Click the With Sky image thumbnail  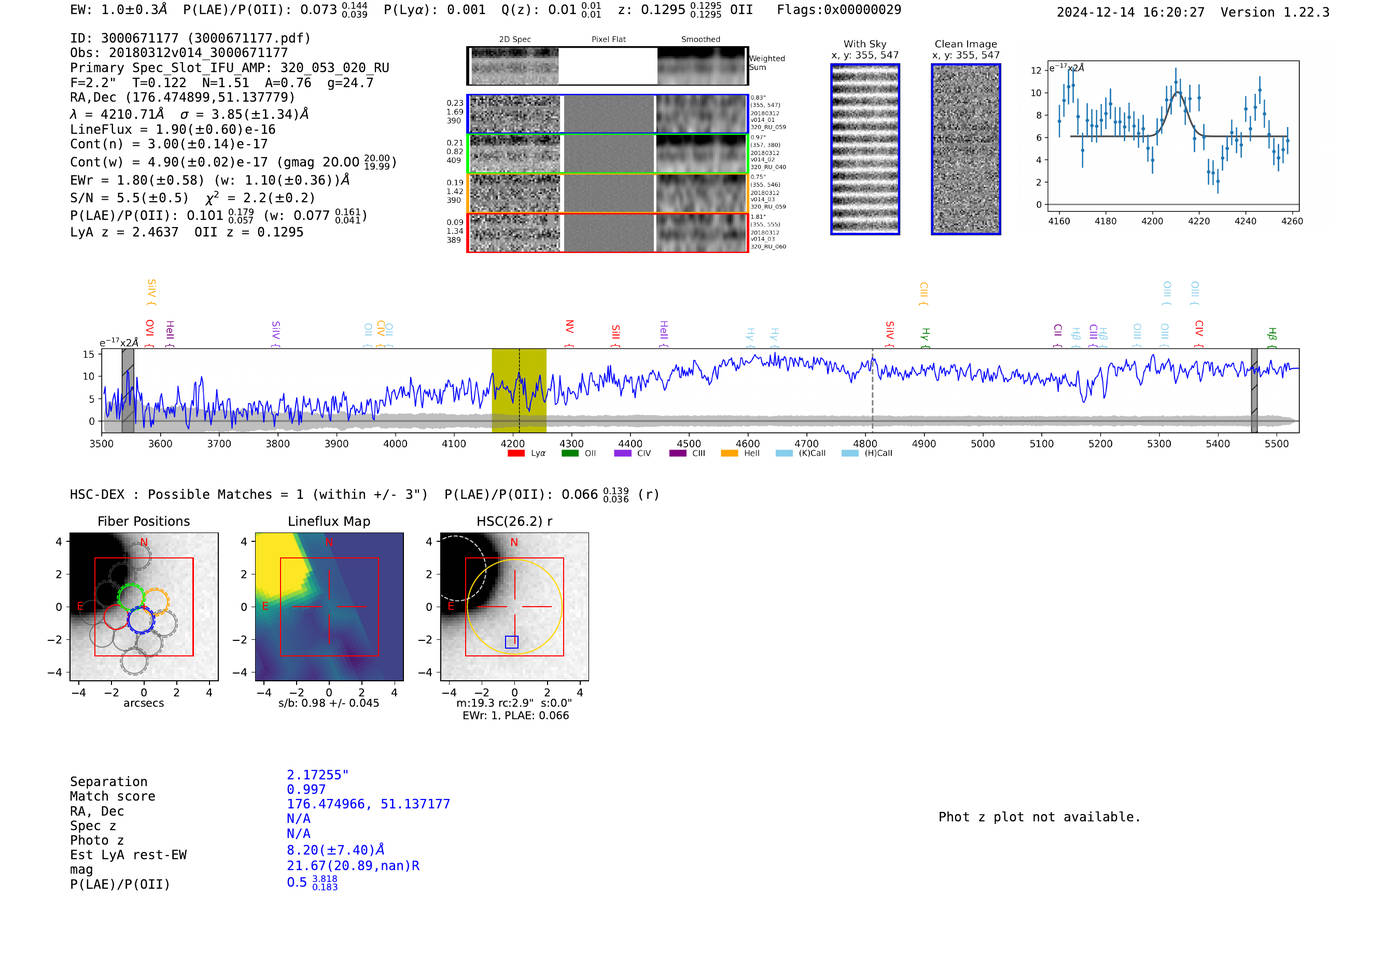pos(865,149)
